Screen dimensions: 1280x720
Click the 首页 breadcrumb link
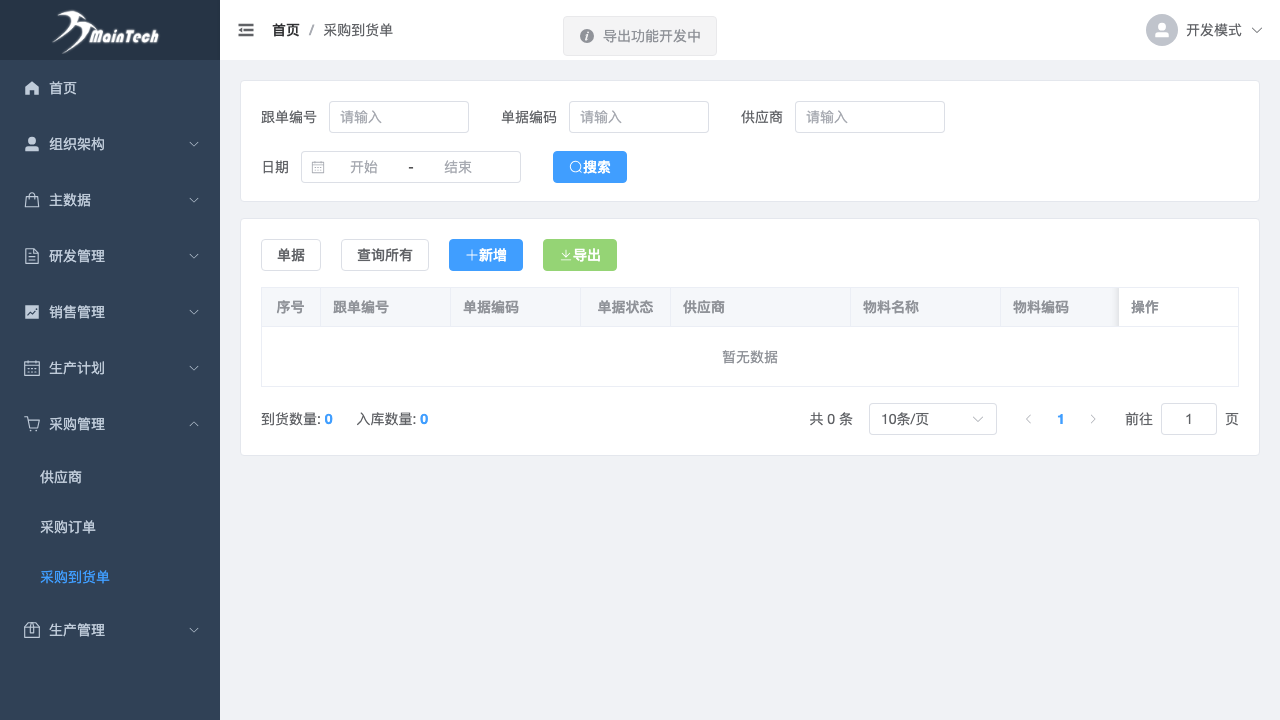point(285,30)
